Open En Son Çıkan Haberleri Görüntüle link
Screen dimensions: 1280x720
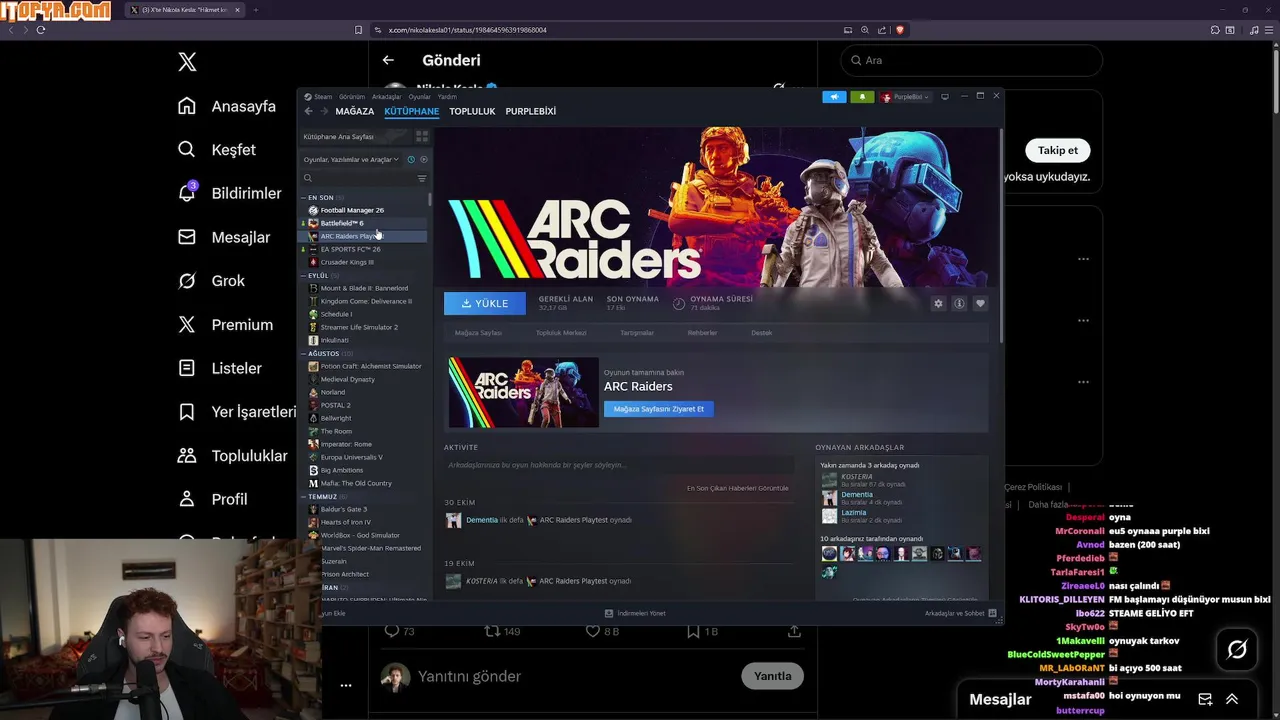tap(738, 488)
